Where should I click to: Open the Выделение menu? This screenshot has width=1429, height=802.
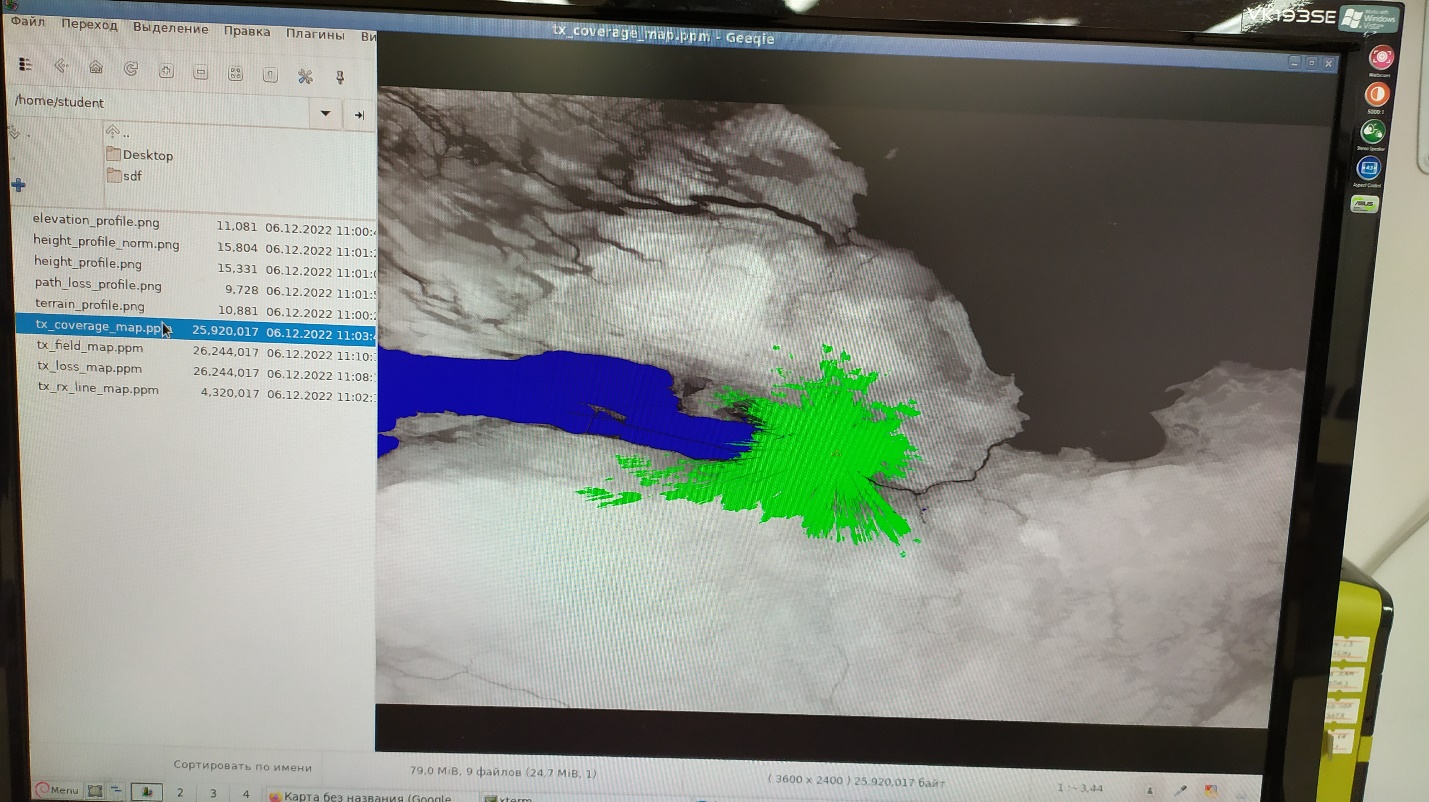(x=171, y=28)
